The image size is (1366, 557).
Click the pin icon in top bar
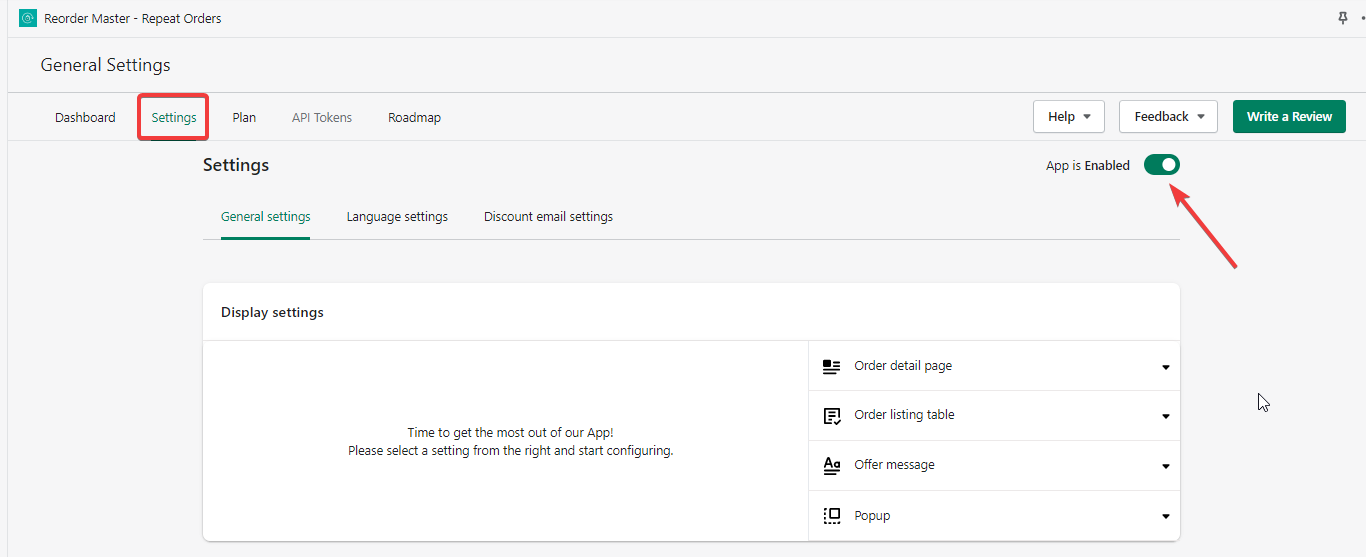click(x=1343, y=18)
